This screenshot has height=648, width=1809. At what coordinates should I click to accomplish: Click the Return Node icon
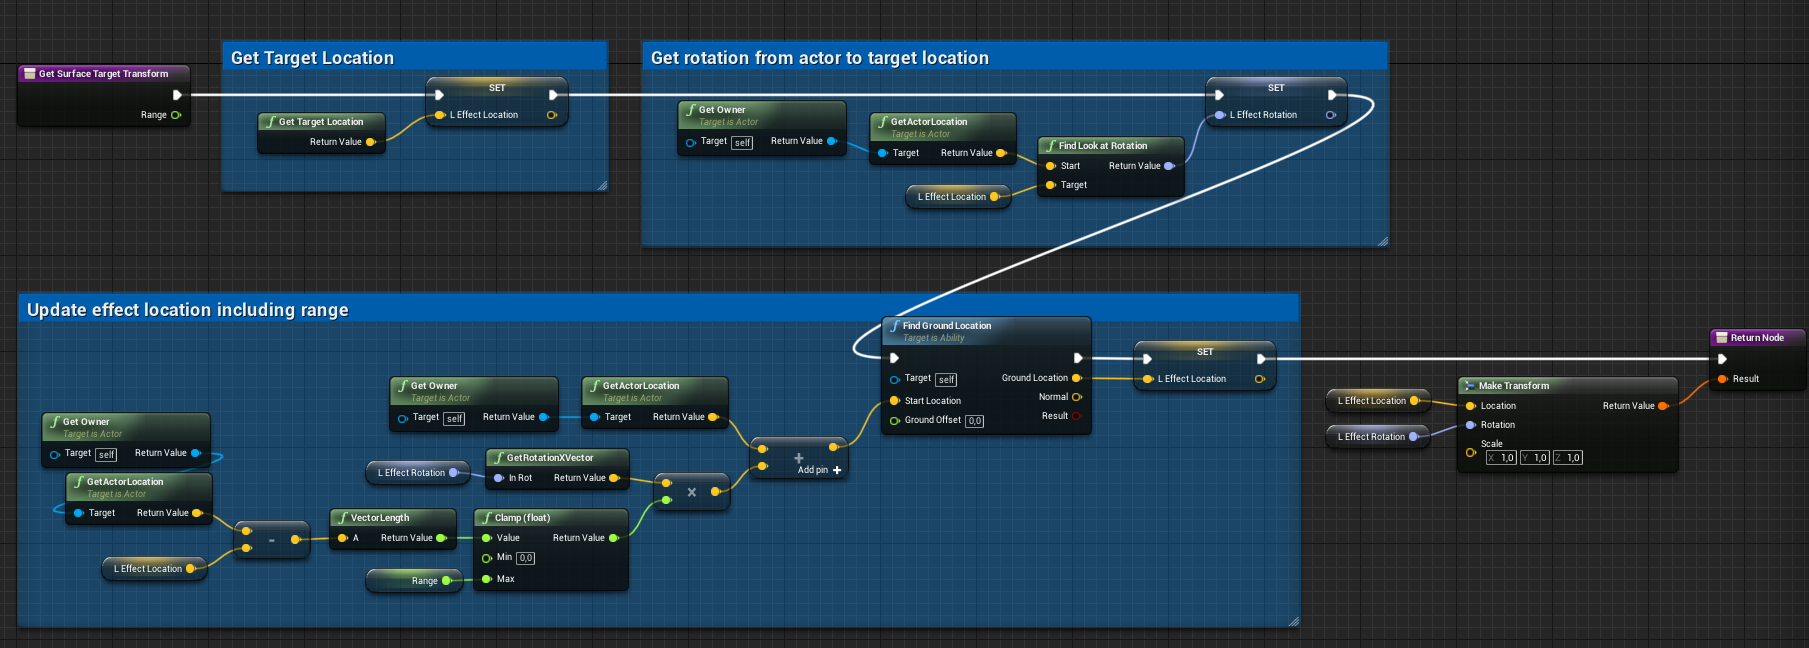pyautogui.click(x=1722, y=338)
